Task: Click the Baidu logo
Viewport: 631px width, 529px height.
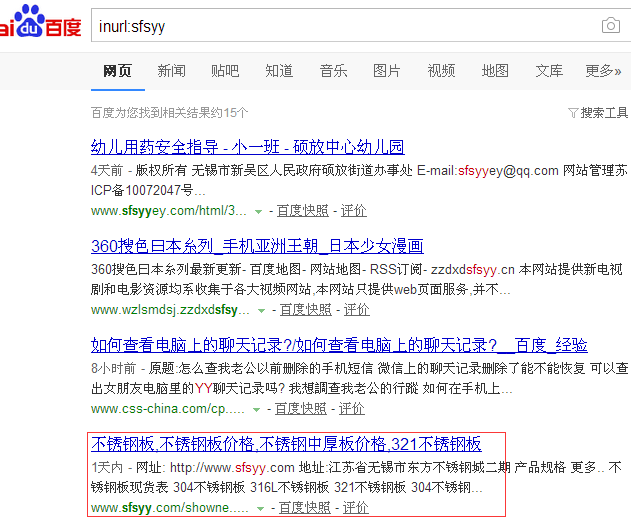Action: point(40,21)
